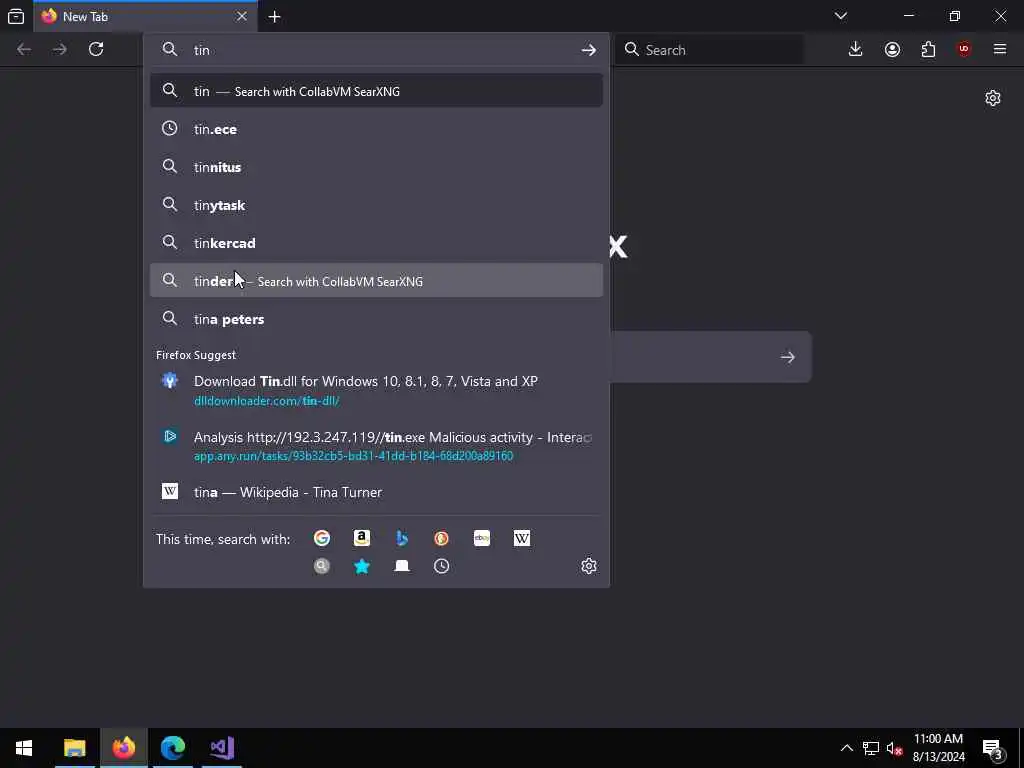The height and width of the screenshot is (768, 1024).
Task: Select the tinnitus search suggestion
Action: [376, 167]
